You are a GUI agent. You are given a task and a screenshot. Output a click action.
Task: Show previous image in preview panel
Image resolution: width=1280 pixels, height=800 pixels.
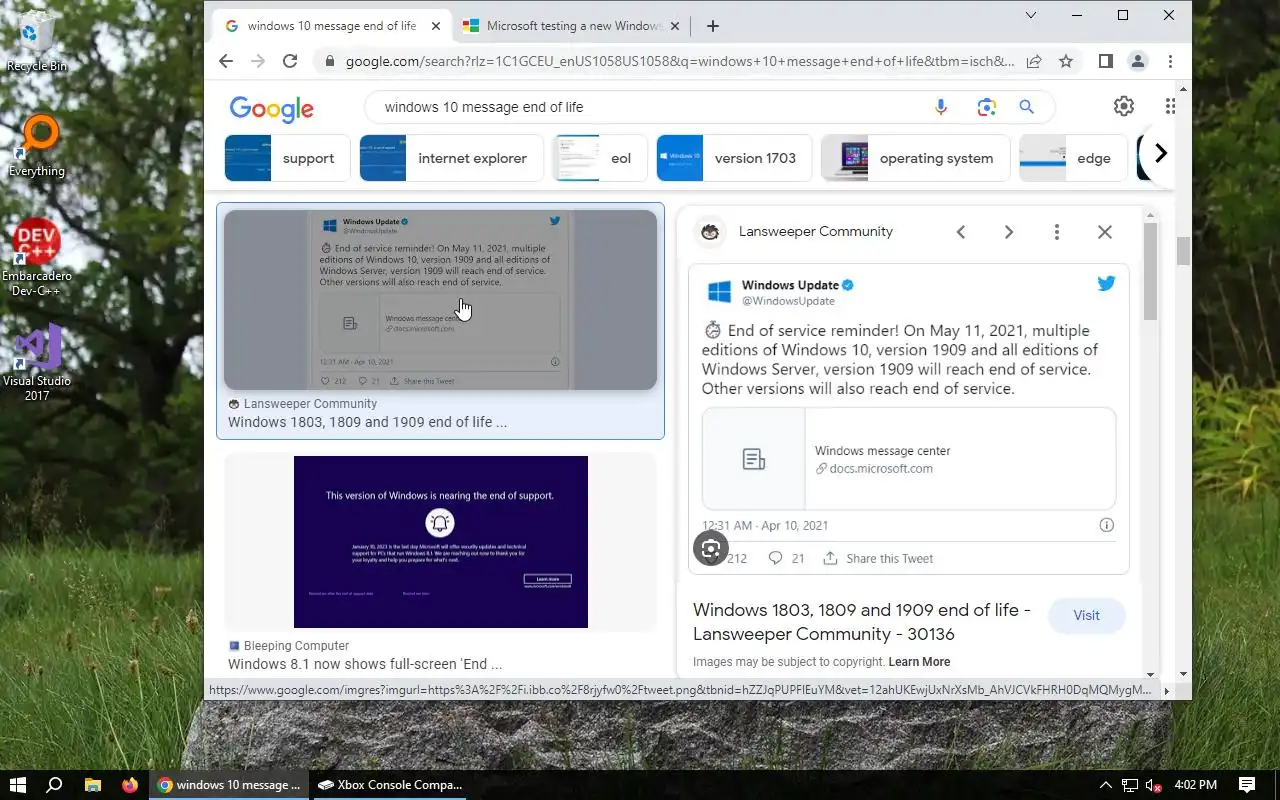(961, 232)
